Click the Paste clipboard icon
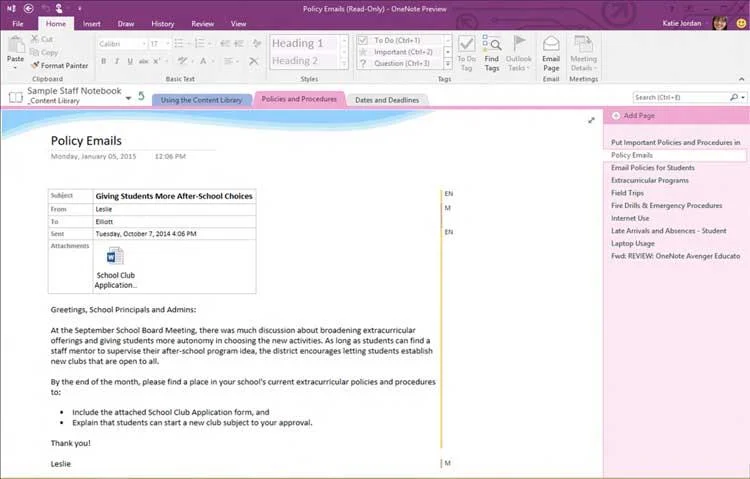 point(15,46)
